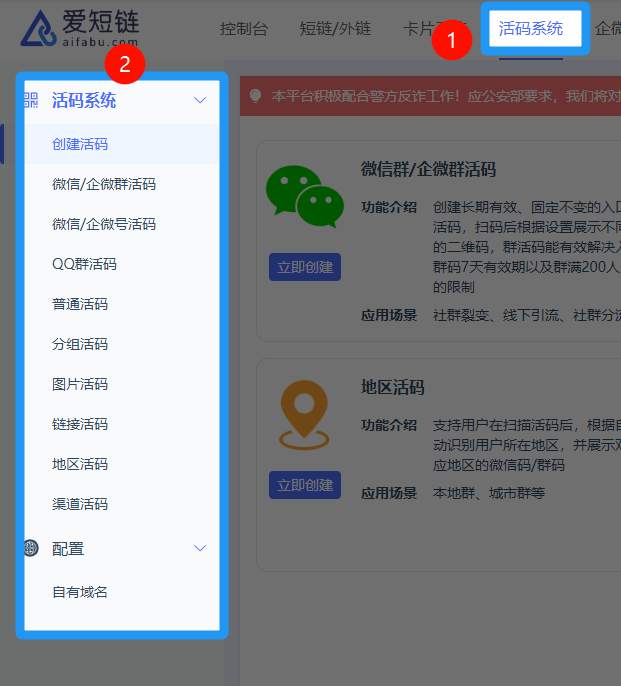The width and height of the screenshot is (621, 686).
Task: Click the QR code icon beside 活码系统
Action: tap(31, 100)
